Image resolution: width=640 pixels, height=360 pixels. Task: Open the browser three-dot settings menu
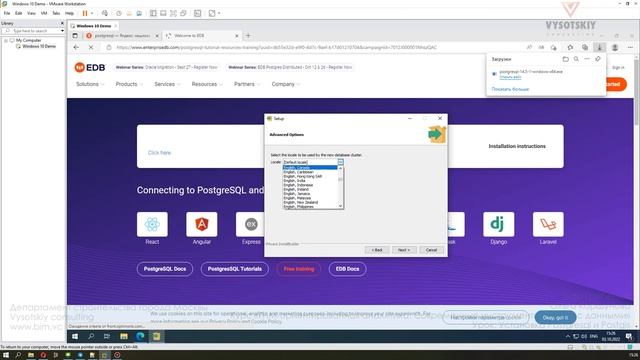click(630, 47)
